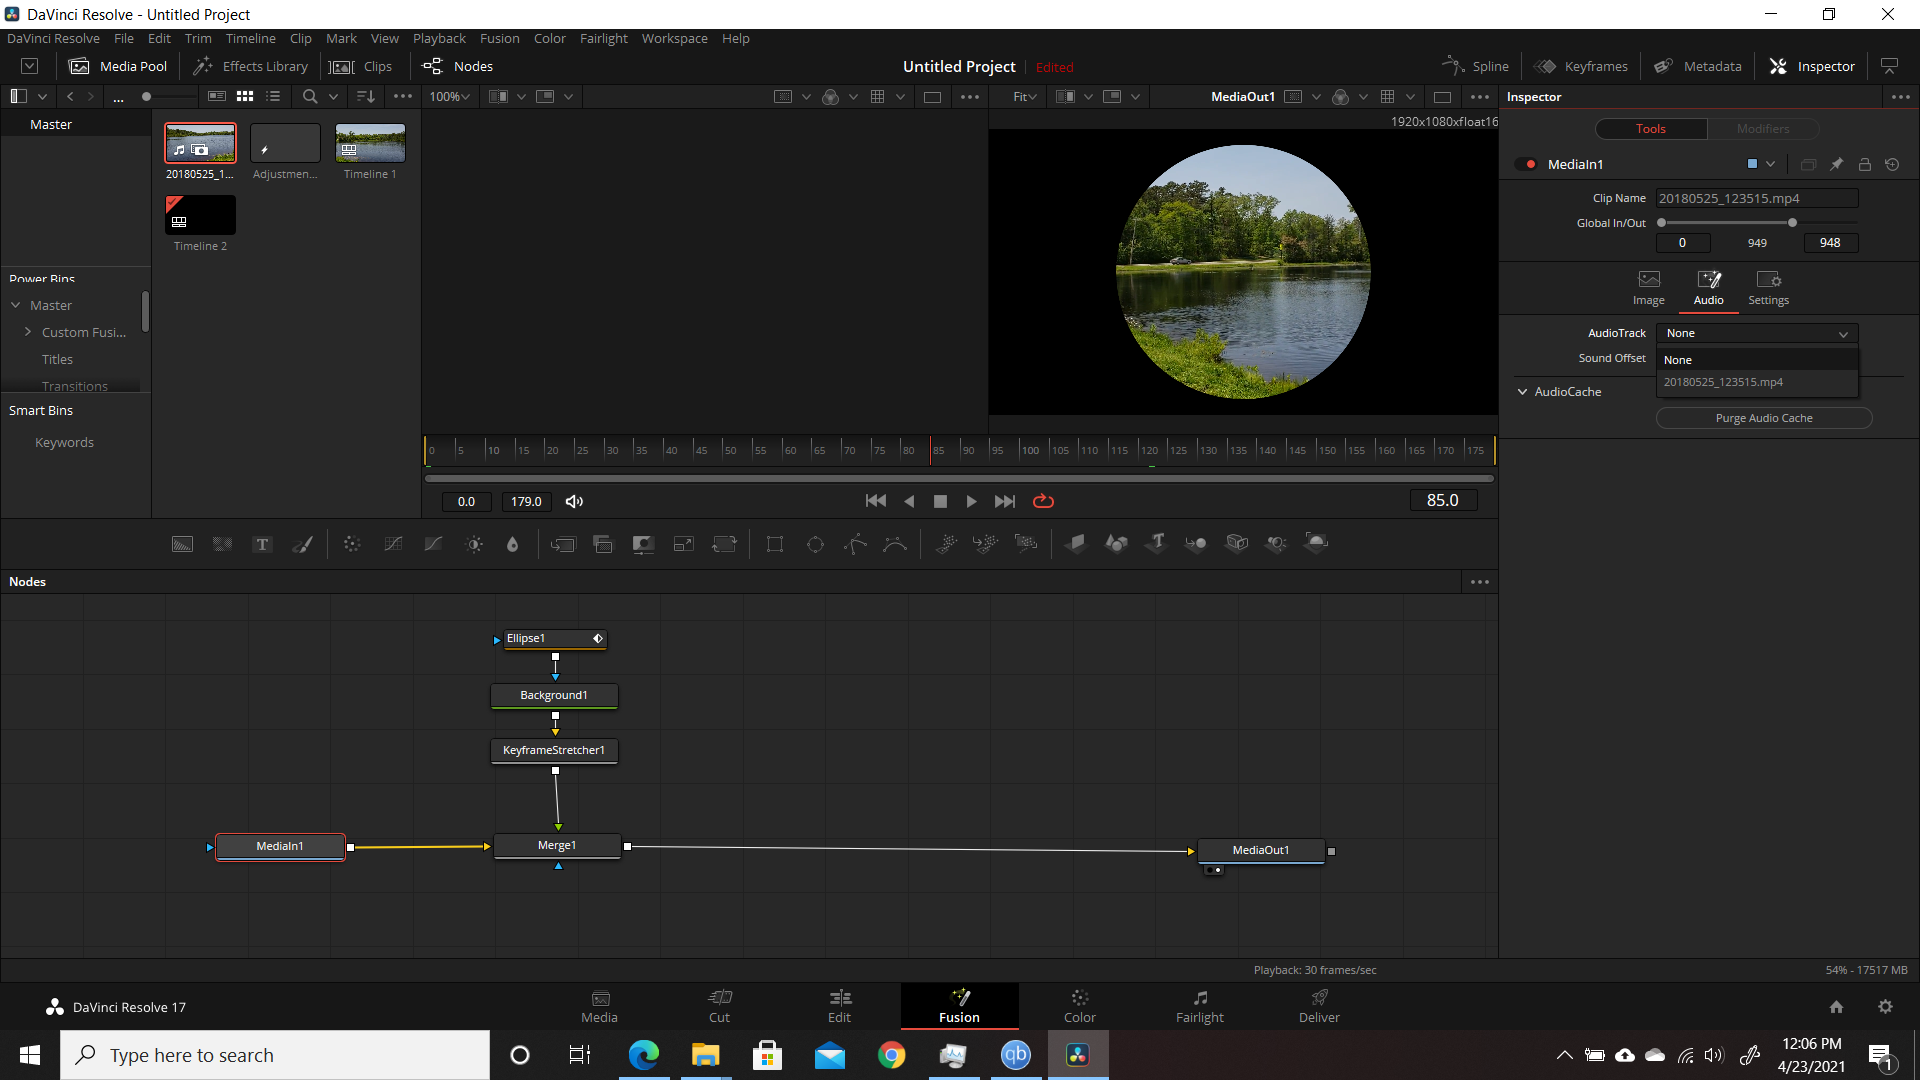Add a Shape 3D node
This screenshot has width=1920, height=1080.
1116,543
